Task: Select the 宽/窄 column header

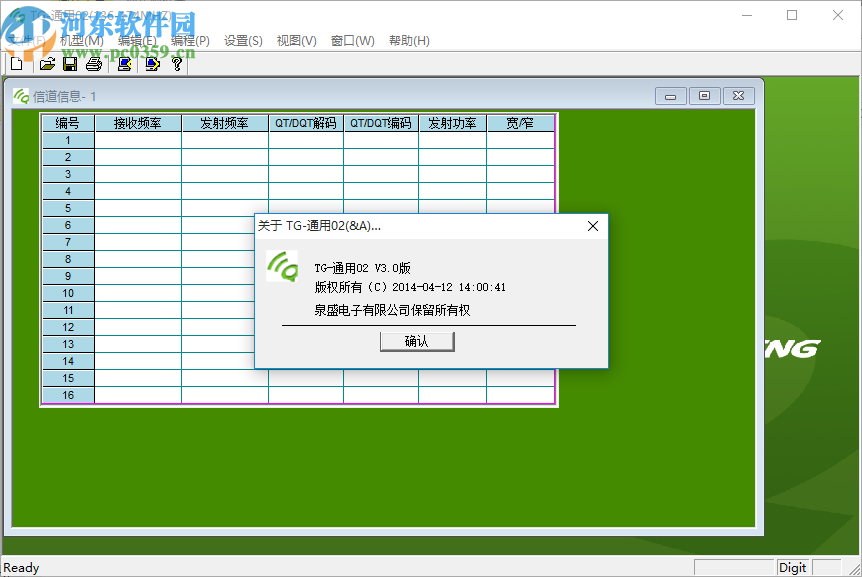Action: [520, 123]
